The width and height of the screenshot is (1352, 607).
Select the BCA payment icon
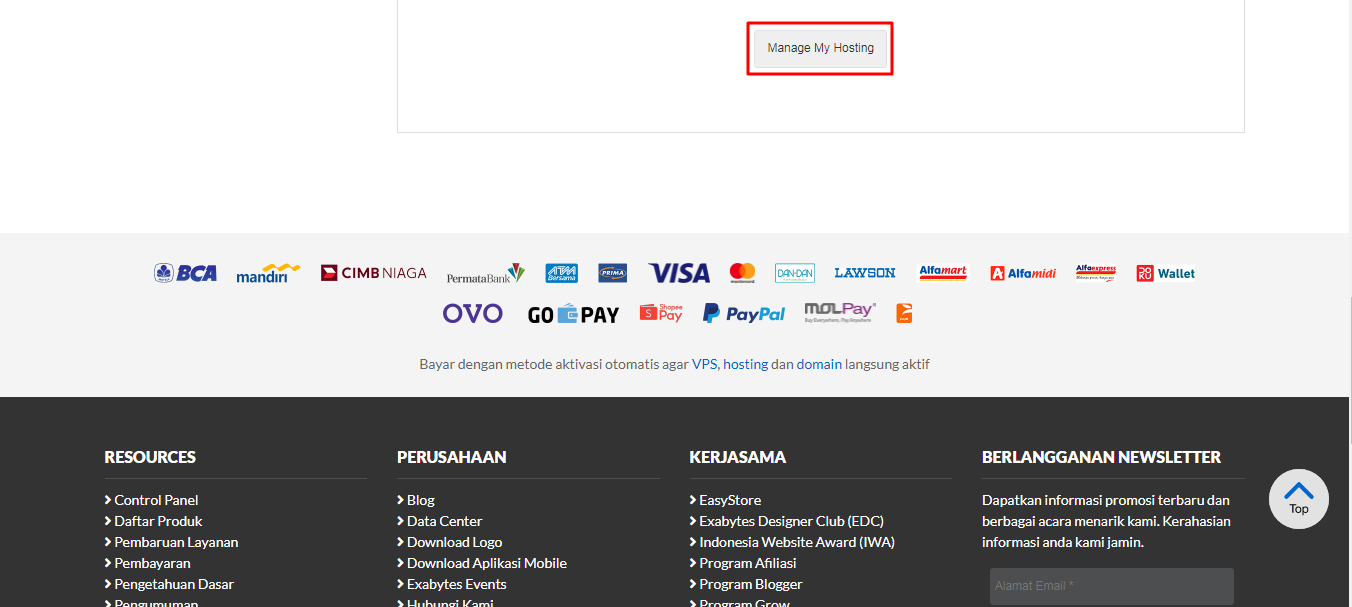(x=185, y=272)
